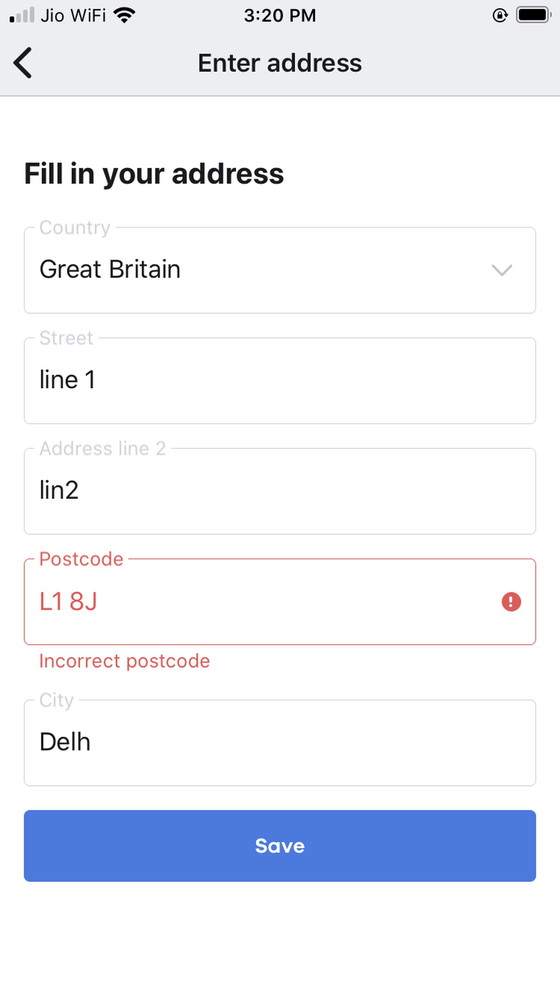Tap the Jio WiFi carrier label
Viewport: 560px width, 996px height.
pyautogui.click(x=74, y=16)
